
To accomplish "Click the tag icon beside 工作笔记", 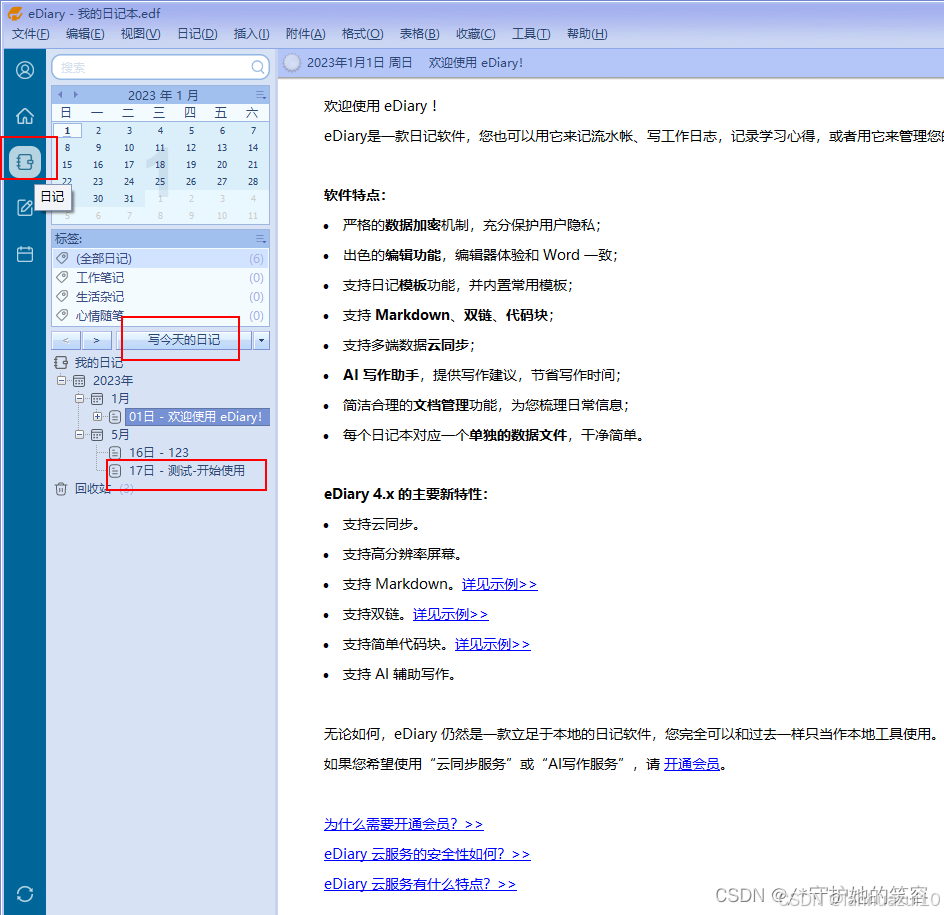I will 62,277.
